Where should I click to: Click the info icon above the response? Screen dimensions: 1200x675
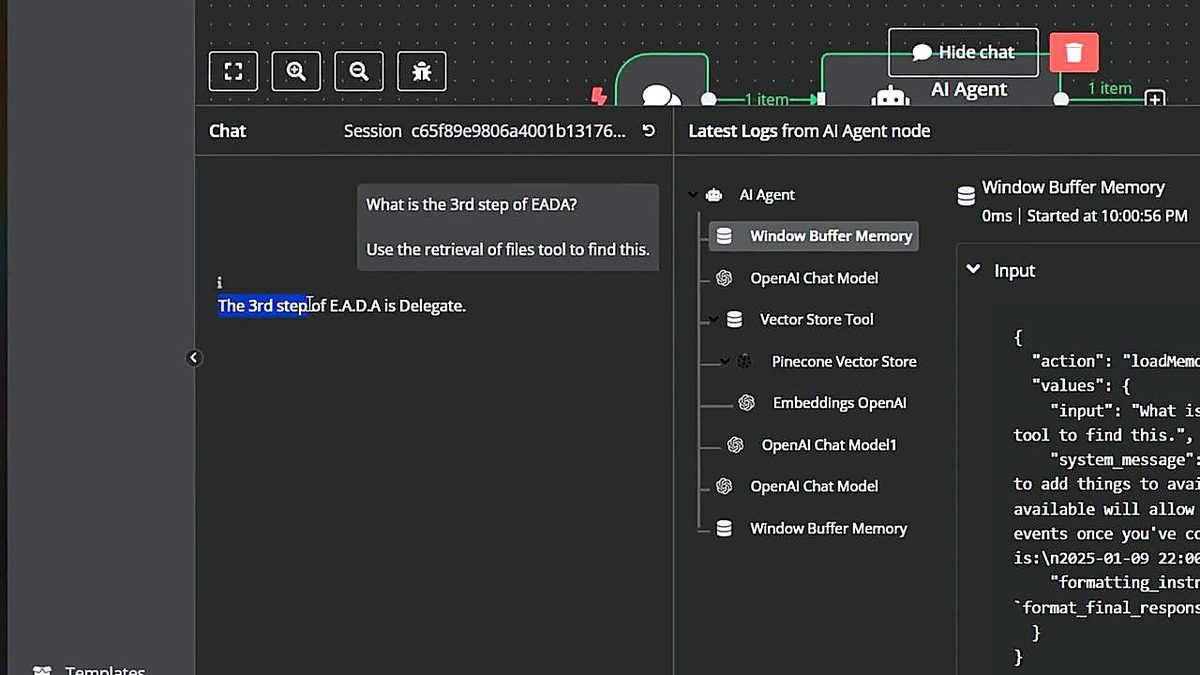click(x=219, y=283)
